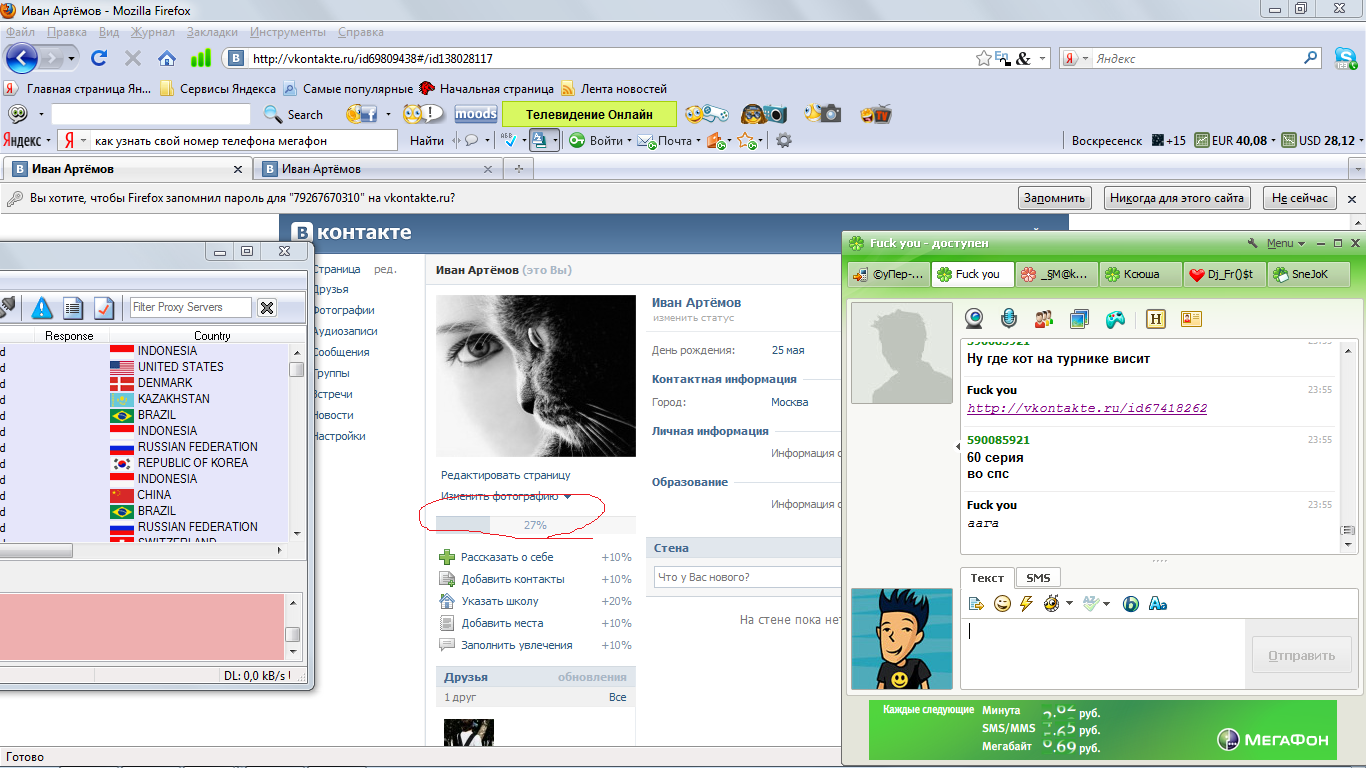The image size is (1366, 768).
Task: Click the warning triangle icon in proxy window
Action: click(41, 307)
